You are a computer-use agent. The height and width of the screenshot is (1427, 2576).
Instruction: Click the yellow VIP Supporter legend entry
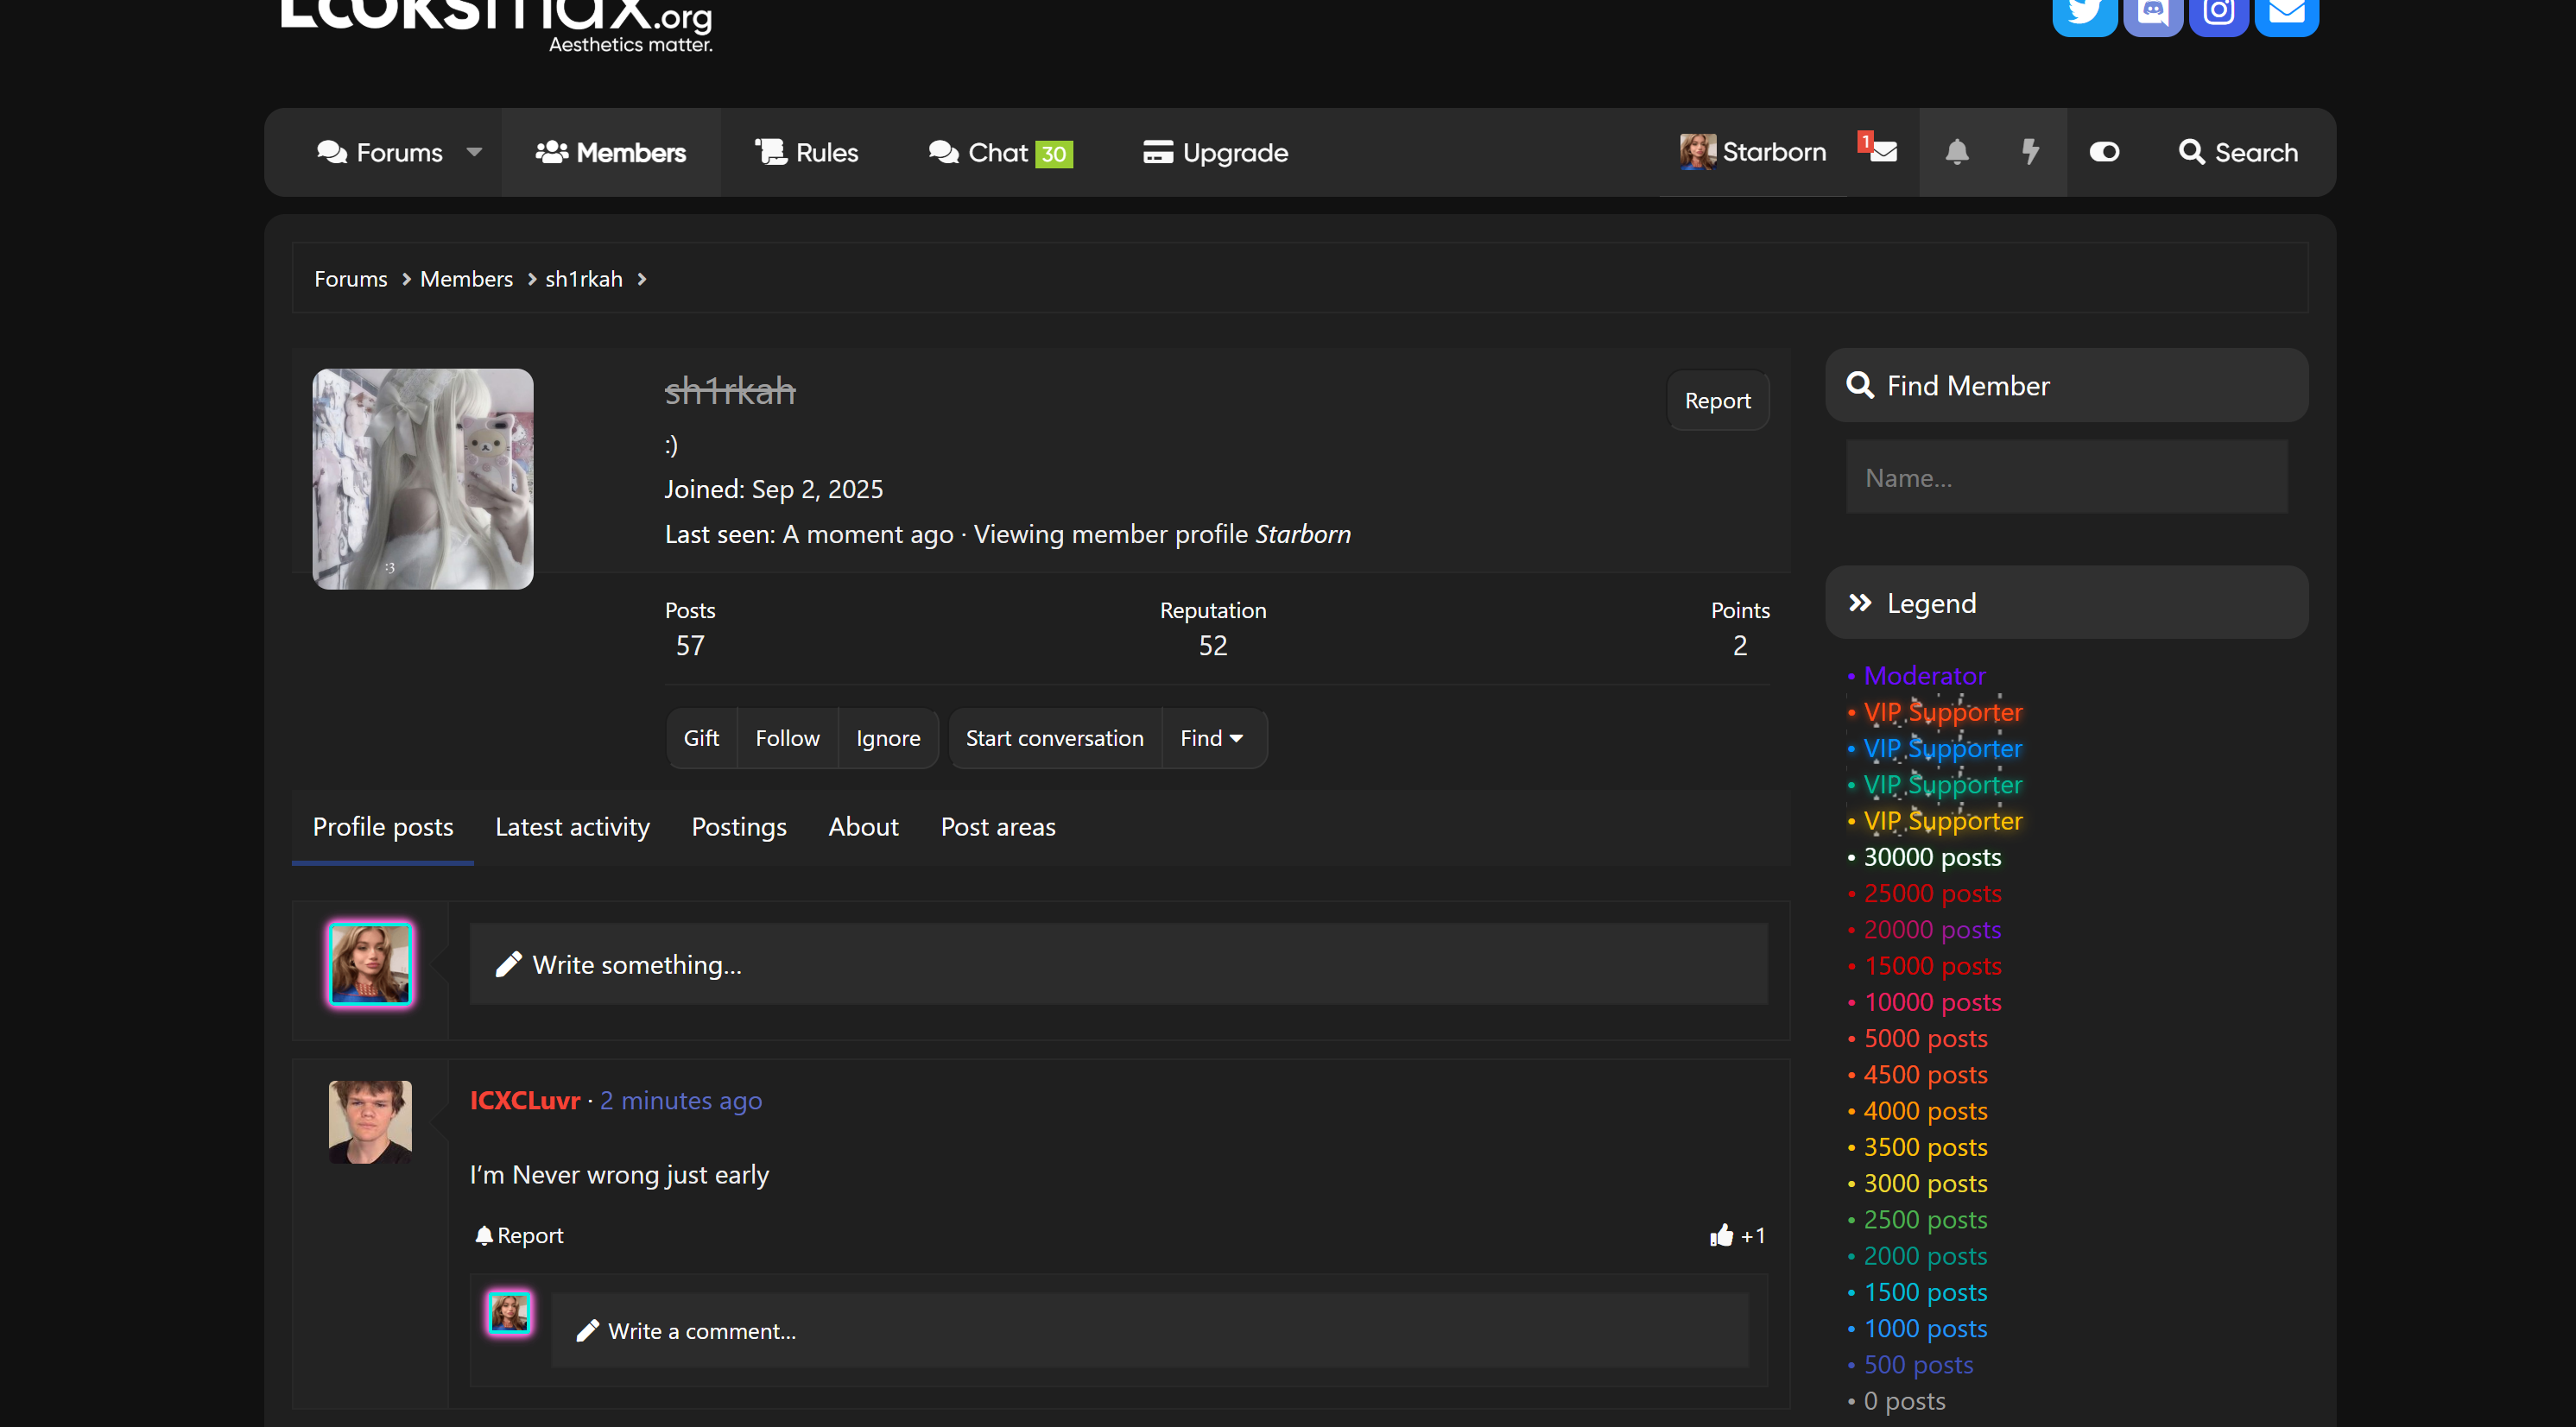tap(1943, 820)
